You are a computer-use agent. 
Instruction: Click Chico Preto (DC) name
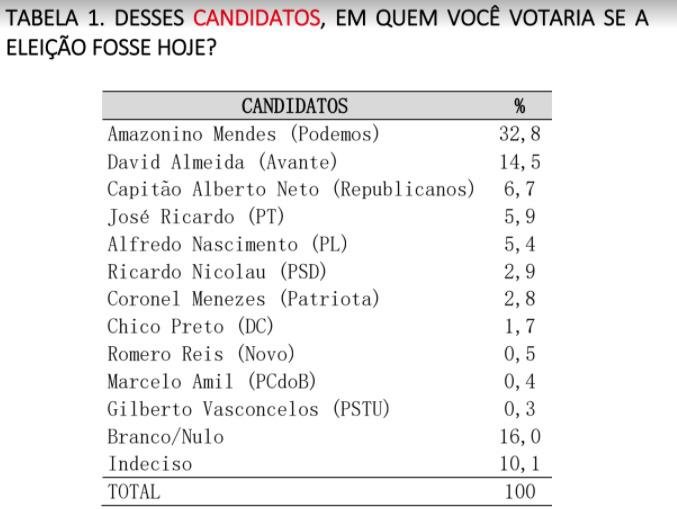[190, 326]
